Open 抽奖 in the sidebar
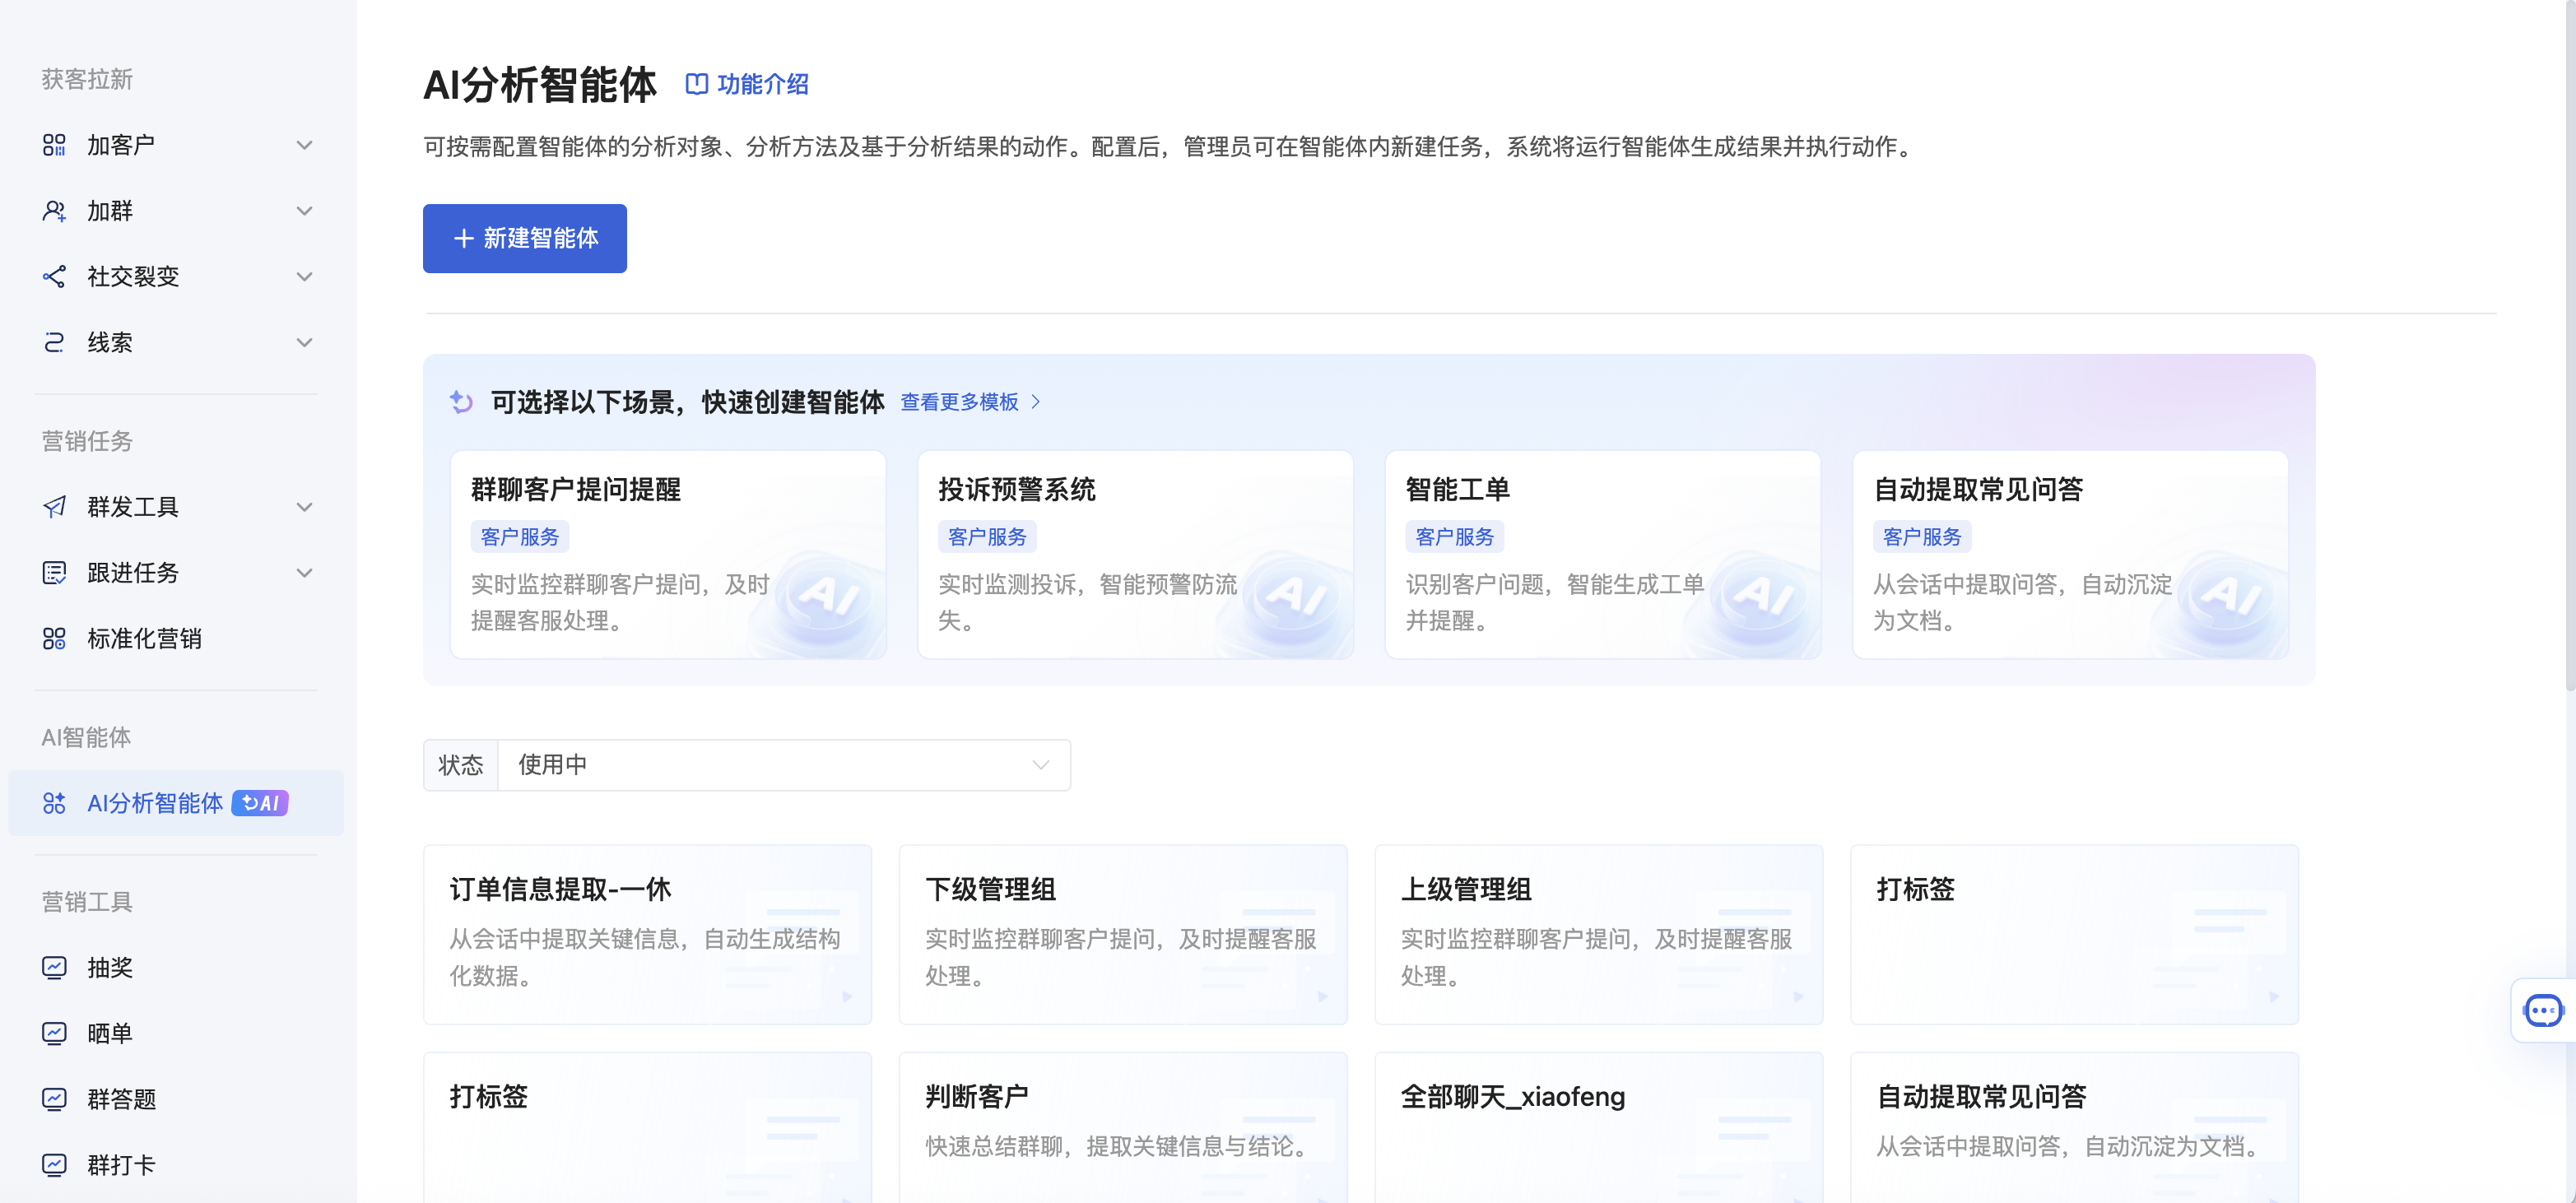 pyautogui.click(x=176, y=967)
